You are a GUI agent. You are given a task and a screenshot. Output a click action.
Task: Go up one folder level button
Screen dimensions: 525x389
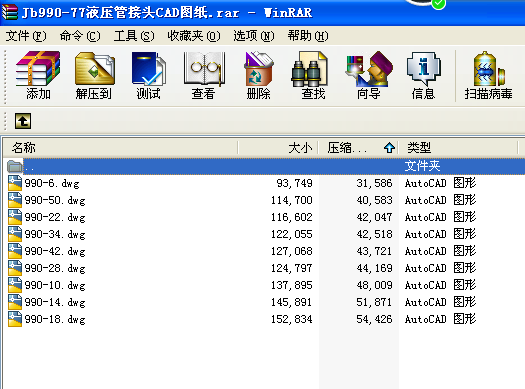click(x=23, y=121)
